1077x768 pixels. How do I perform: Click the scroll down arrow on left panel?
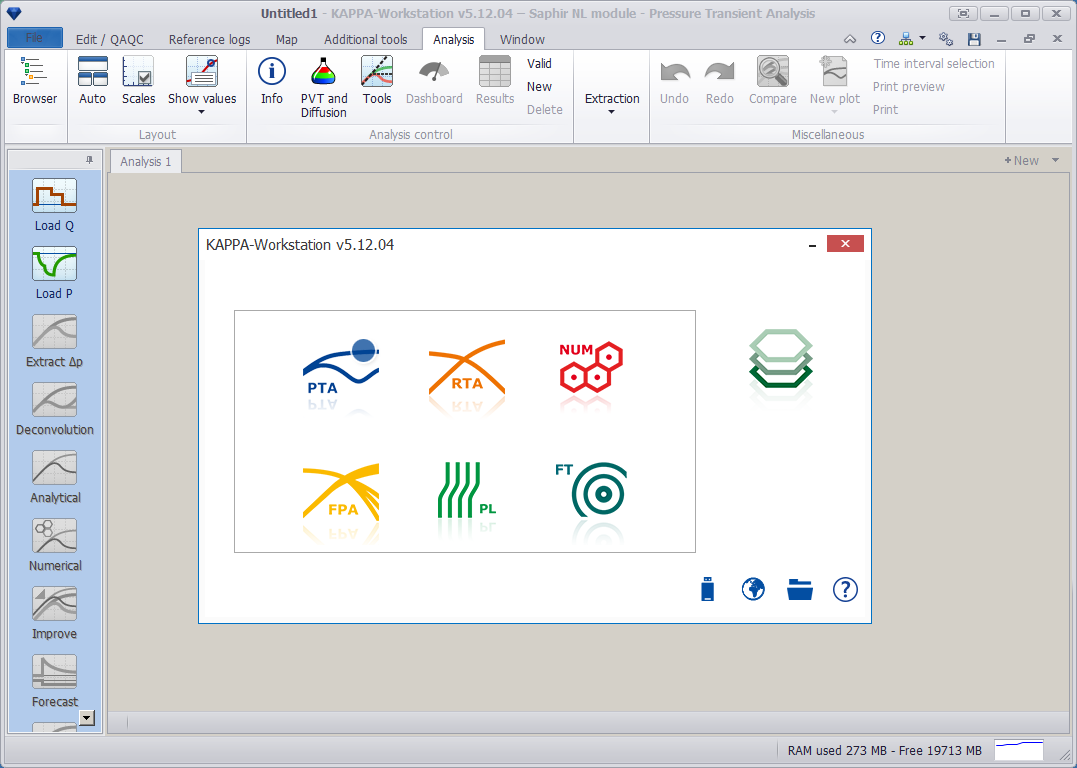click(87, 718)
